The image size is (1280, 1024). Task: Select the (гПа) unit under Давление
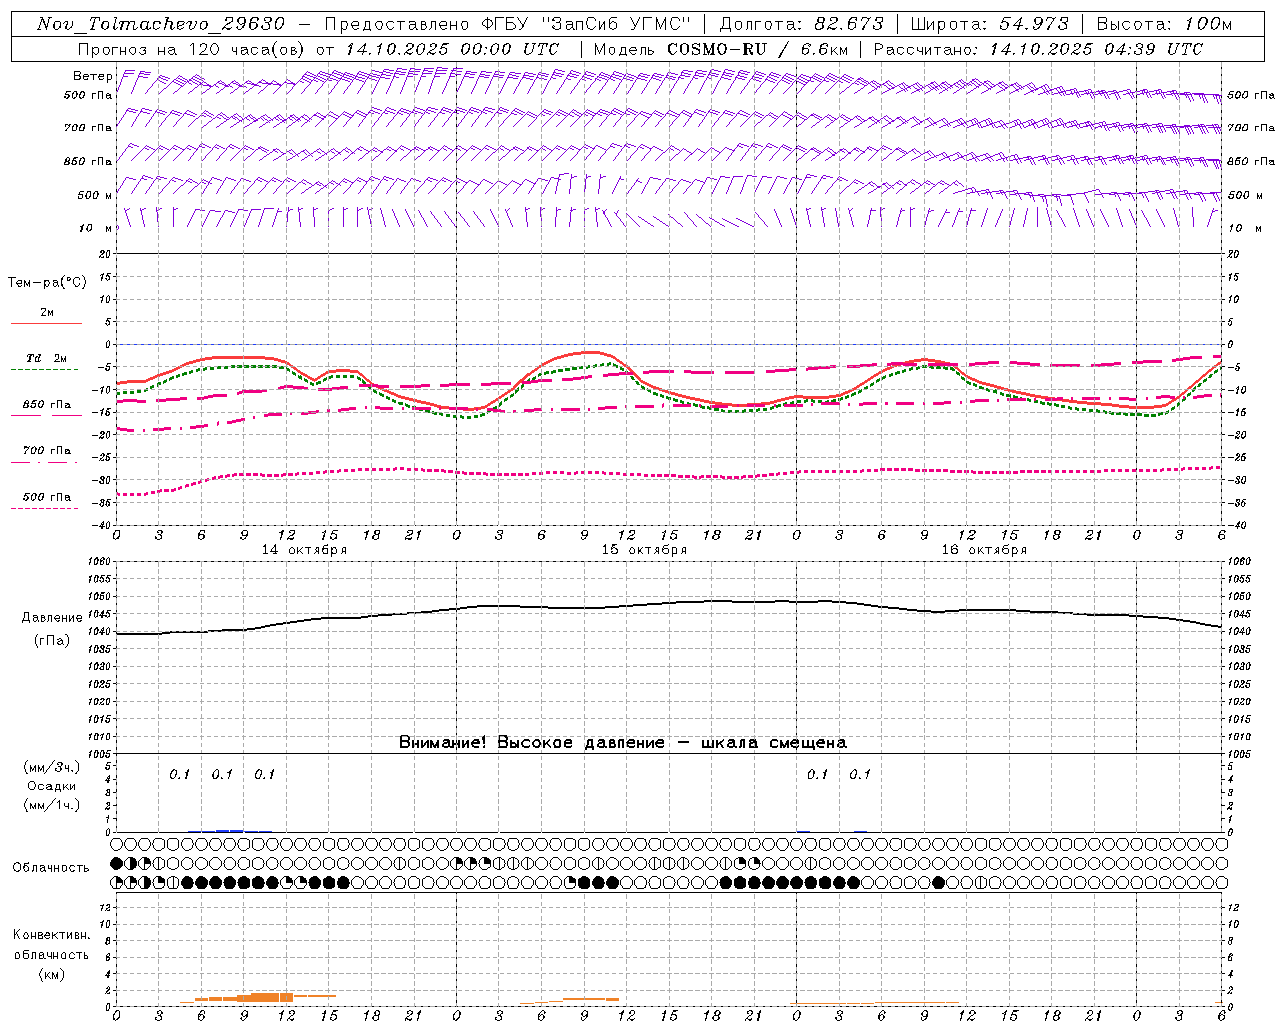[x=52, y=640]
